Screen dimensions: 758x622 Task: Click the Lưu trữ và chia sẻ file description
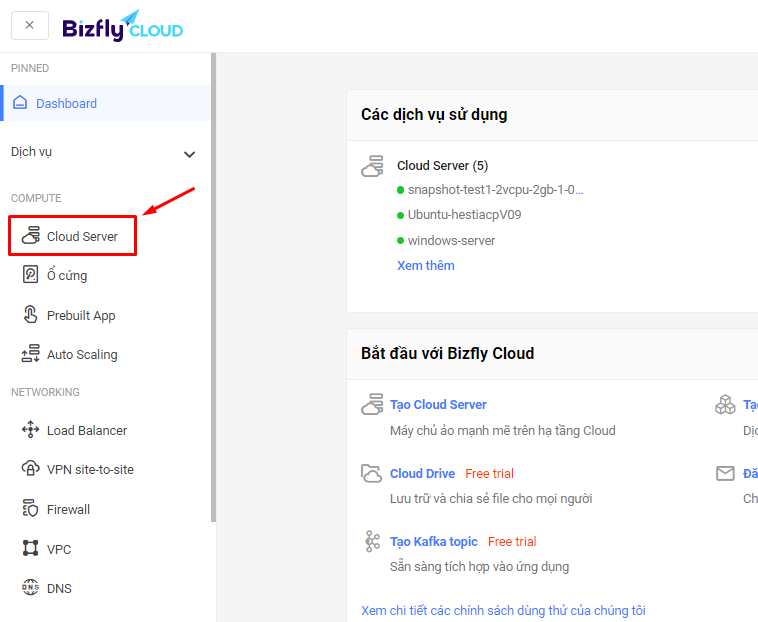[x=491, y=498]
